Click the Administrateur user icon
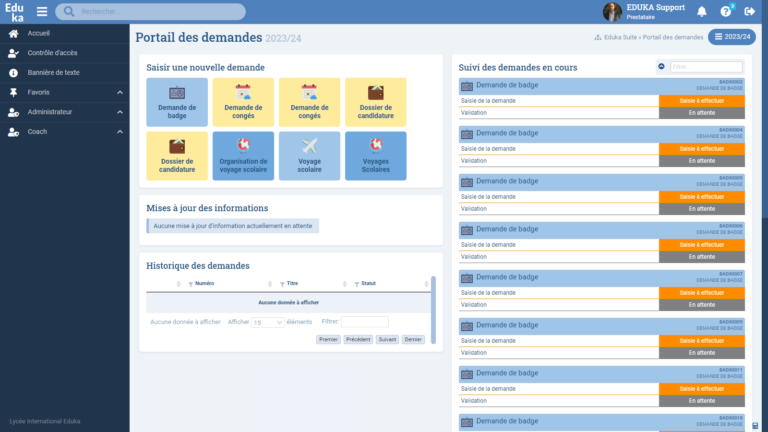This screenshot has width=768, height=432. click(13, 112)
